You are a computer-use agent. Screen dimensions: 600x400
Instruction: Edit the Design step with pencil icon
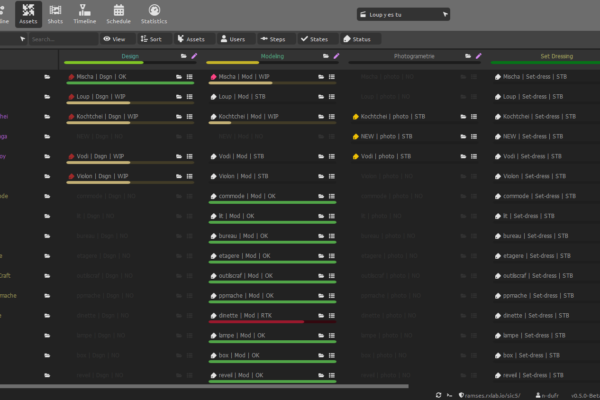coord(195,57)
